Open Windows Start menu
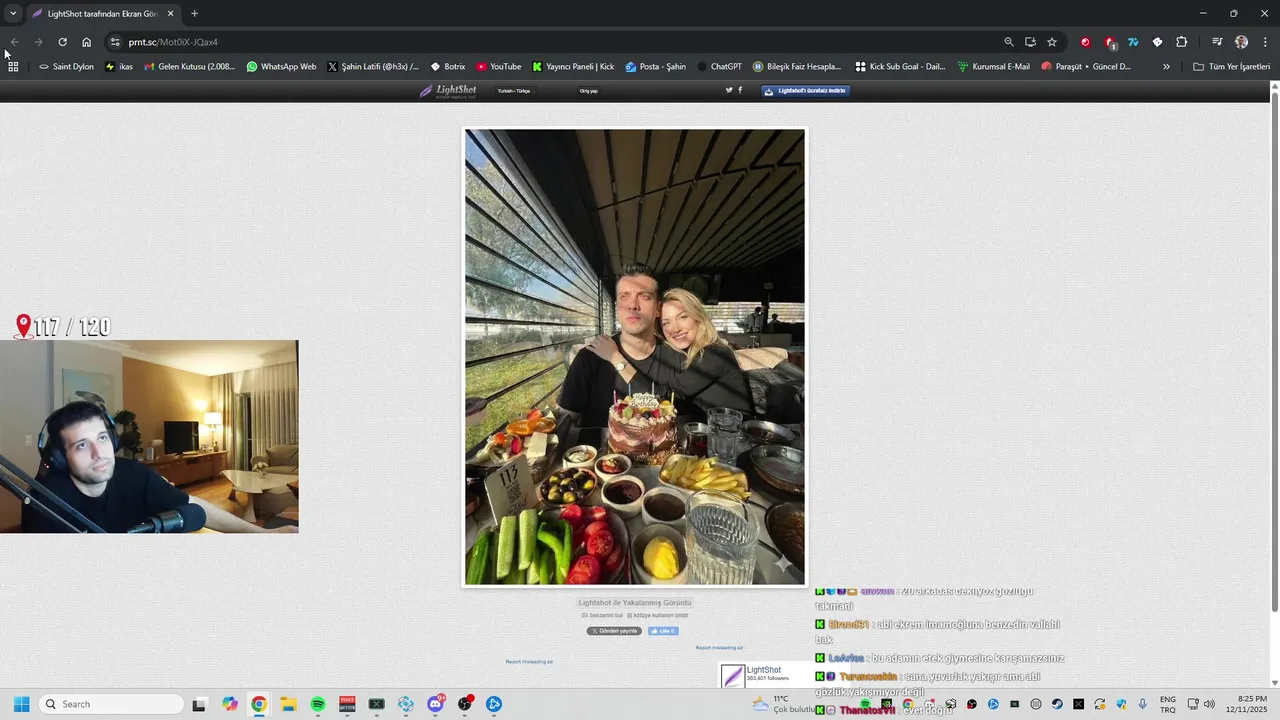Screen dimensions: 1280x720 point(21,704)
